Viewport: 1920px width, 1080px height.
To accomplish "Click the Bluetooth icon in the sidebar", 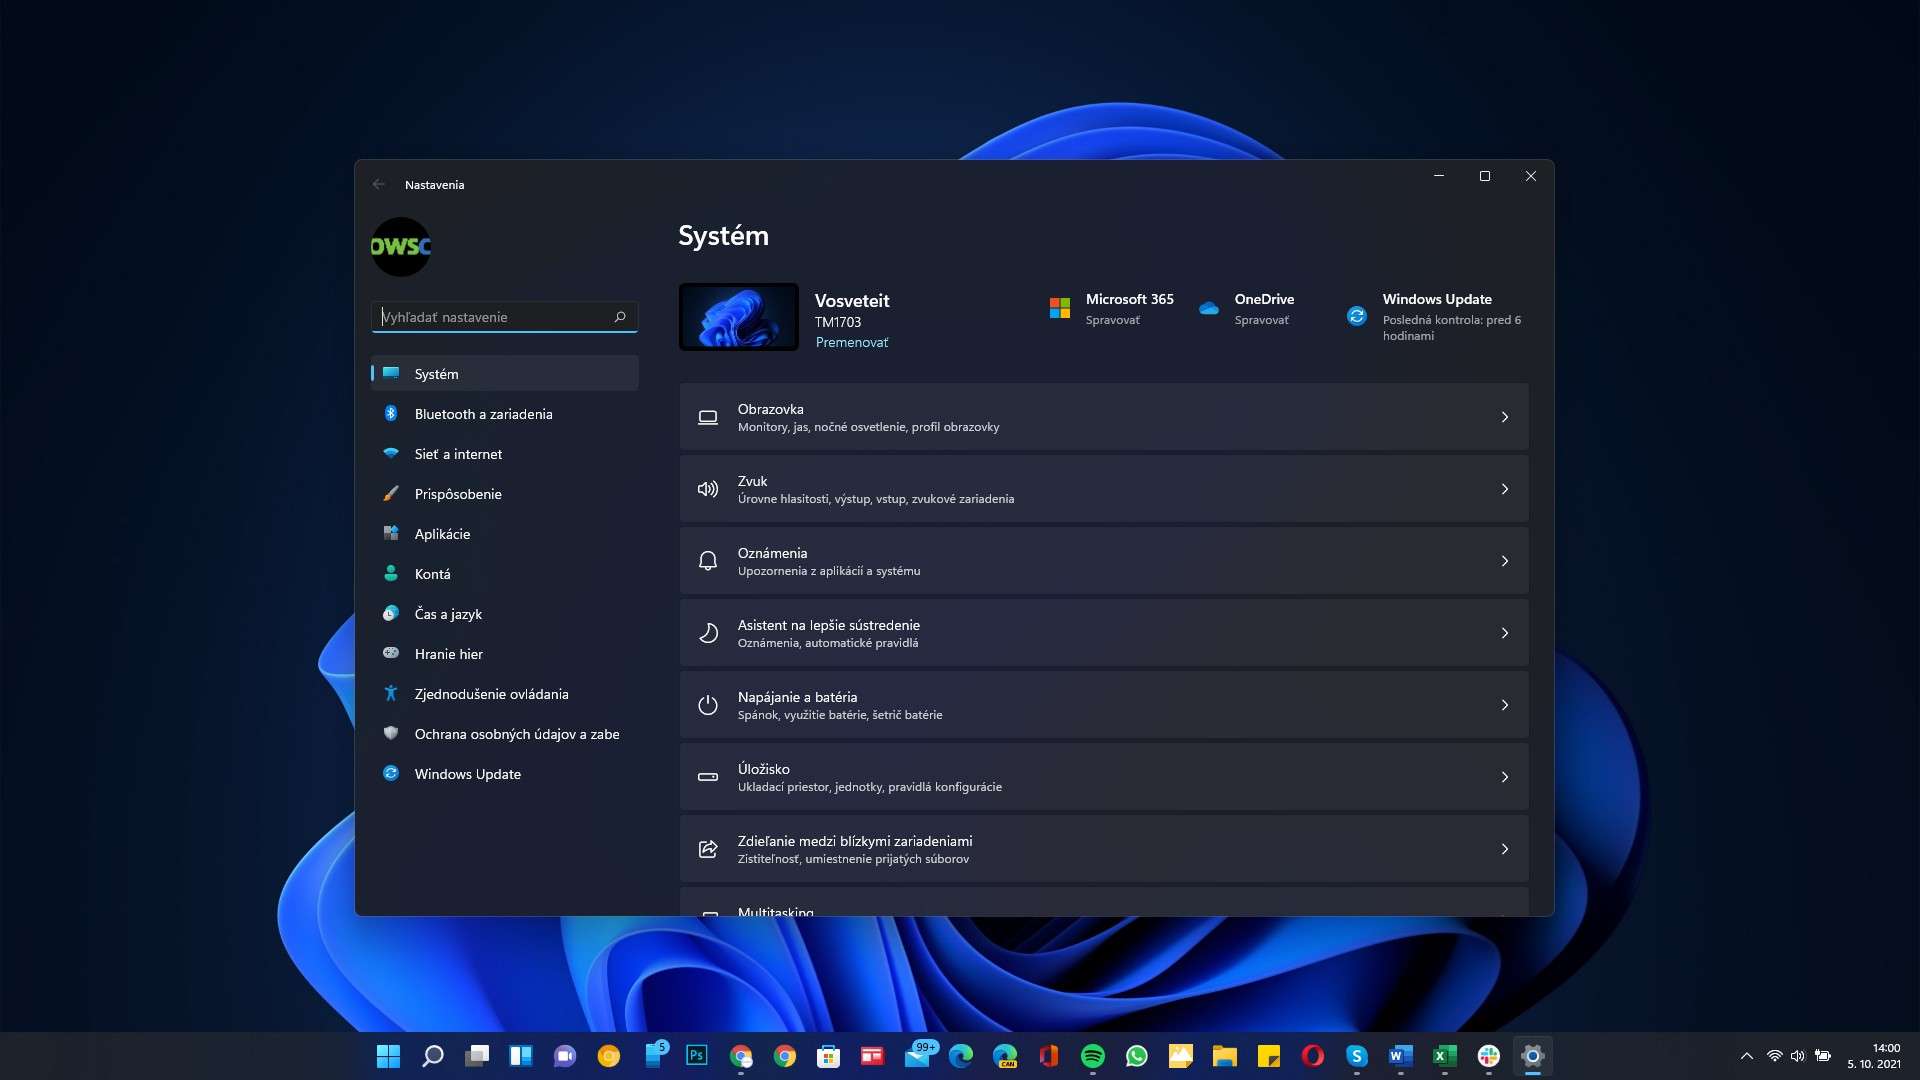I will (391, 414).
